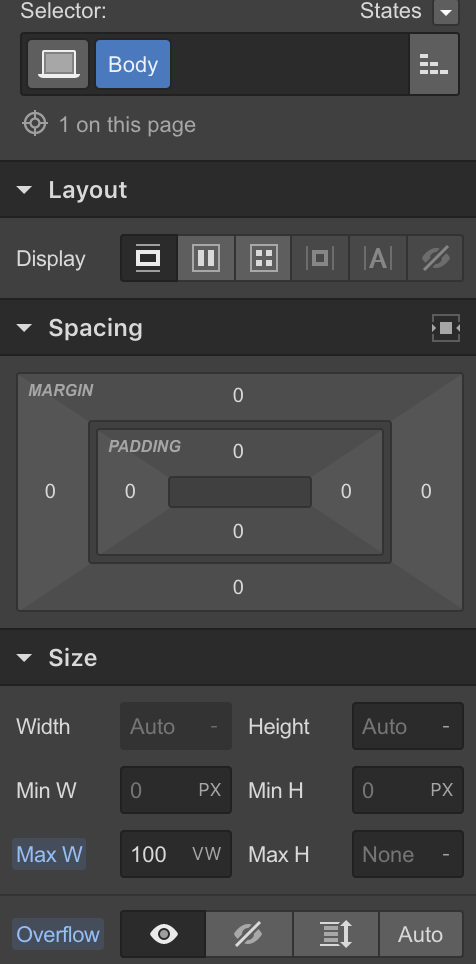476x964 pixels.
Task: Set overflow to Scroll
Action: pyautogui.click(x=336, y=934)
